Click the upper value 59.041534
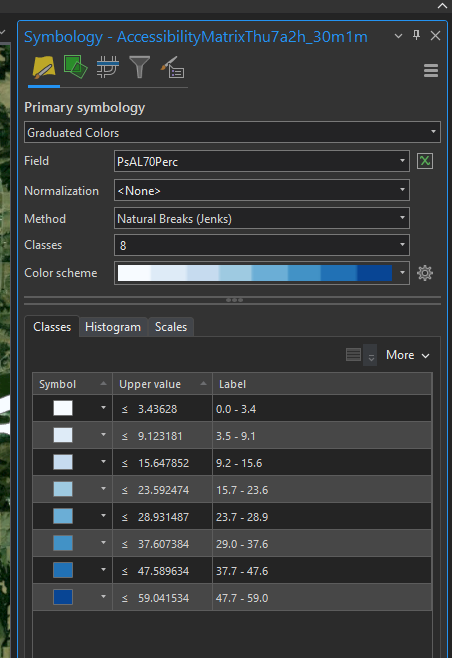Image resolution: width=452 pixels, height=658 pixels. click(163, 598)
